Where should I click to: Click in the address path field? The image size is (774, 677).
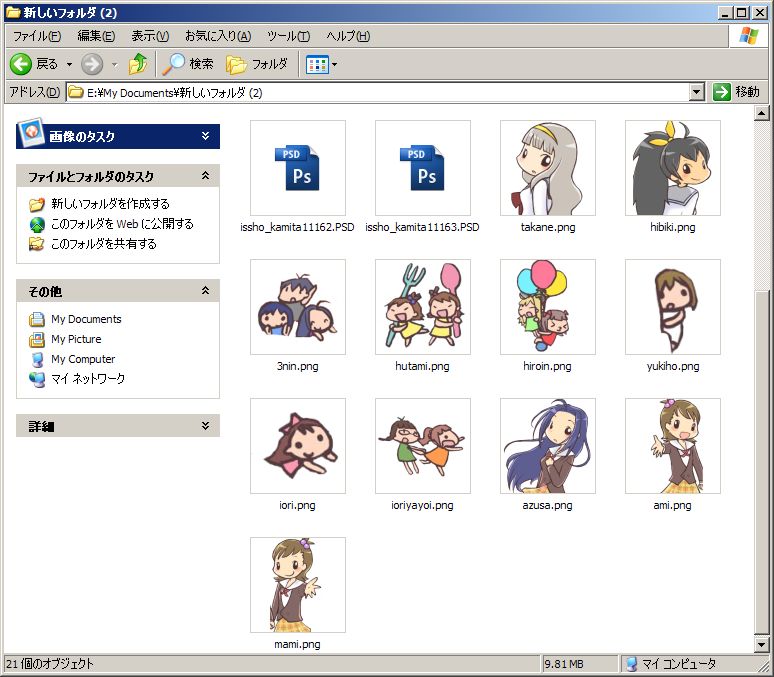coord(378,92)
